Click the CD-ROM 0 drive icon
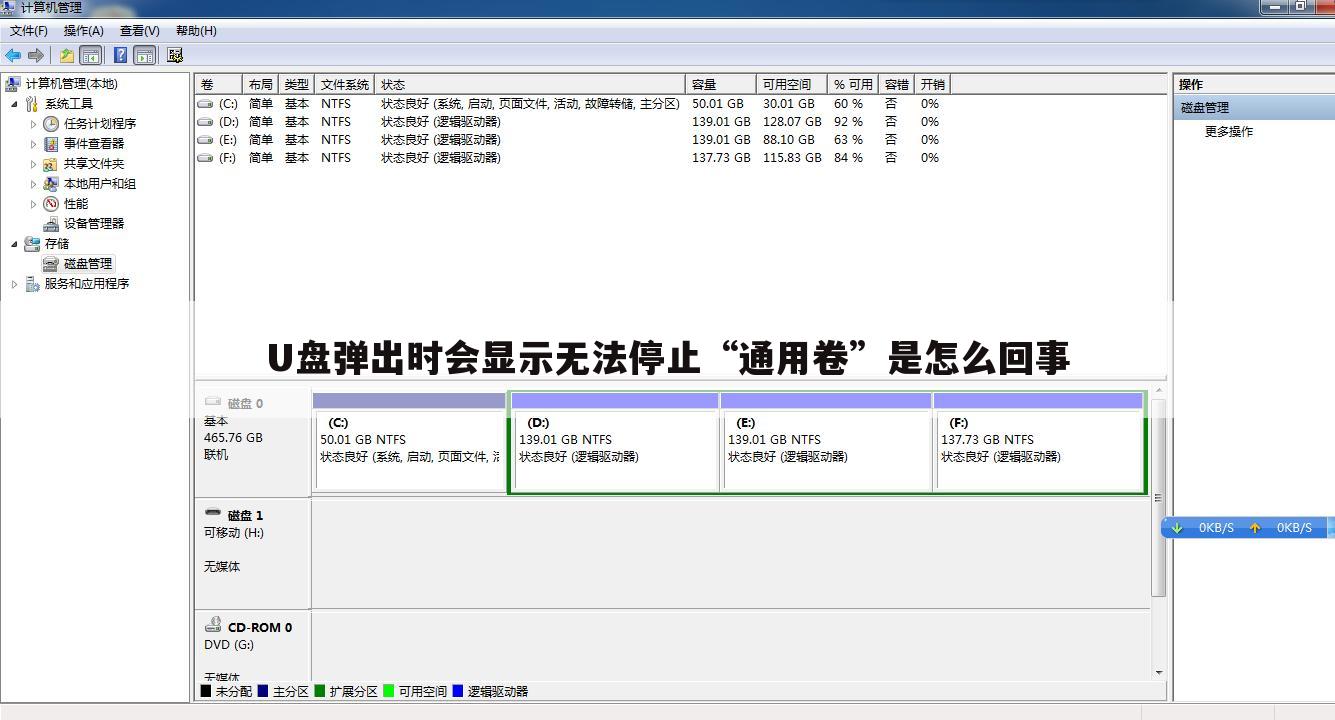The image size is (1335, 720). point(213,624)
